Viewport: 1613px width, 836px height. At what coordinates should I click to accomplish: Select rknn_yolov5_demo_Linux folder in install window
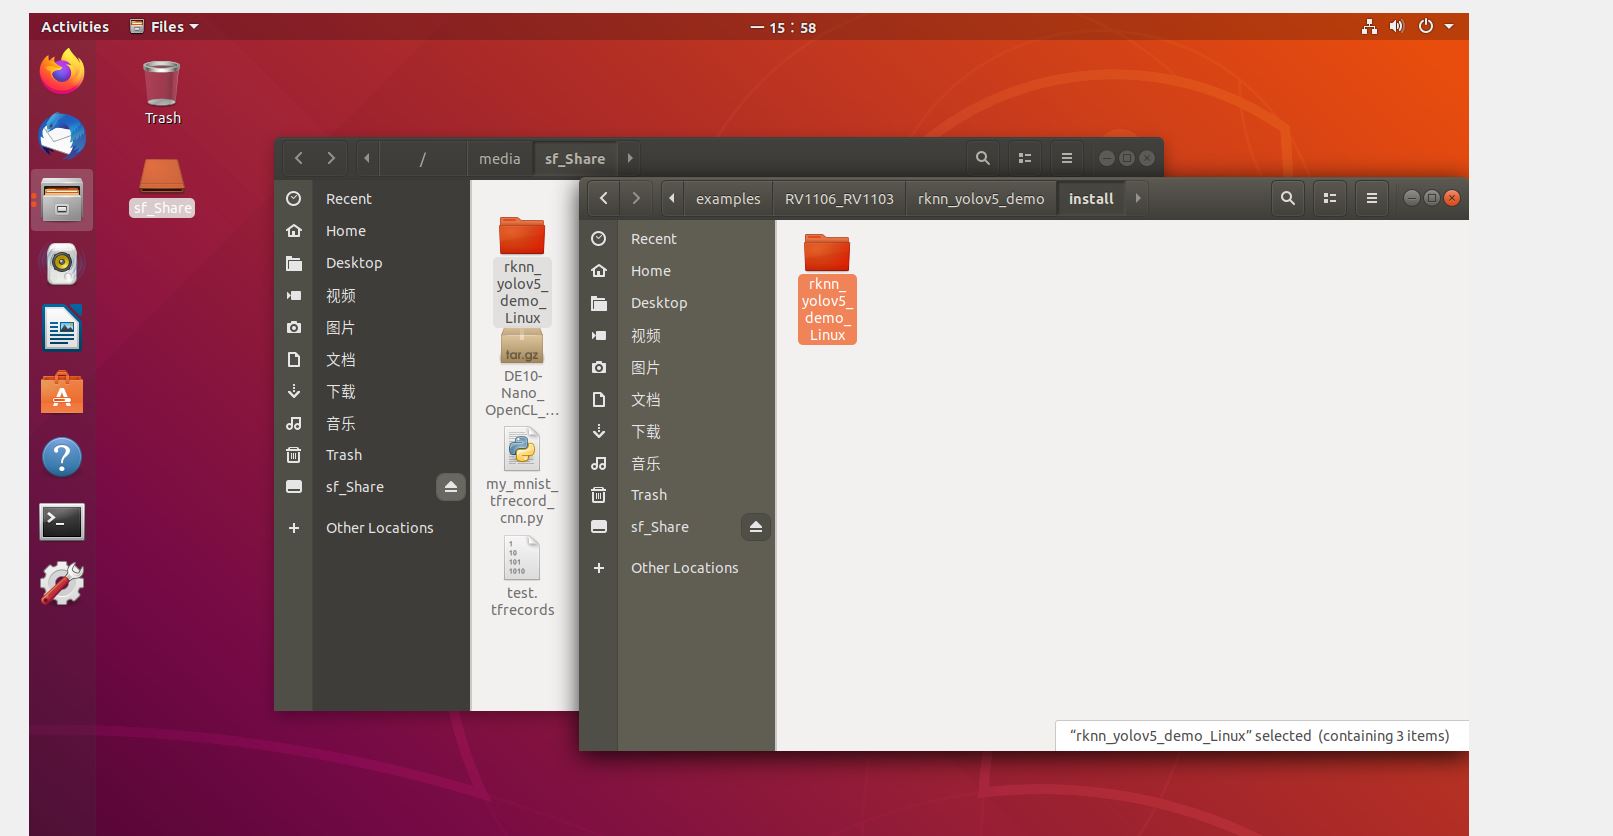827,288
